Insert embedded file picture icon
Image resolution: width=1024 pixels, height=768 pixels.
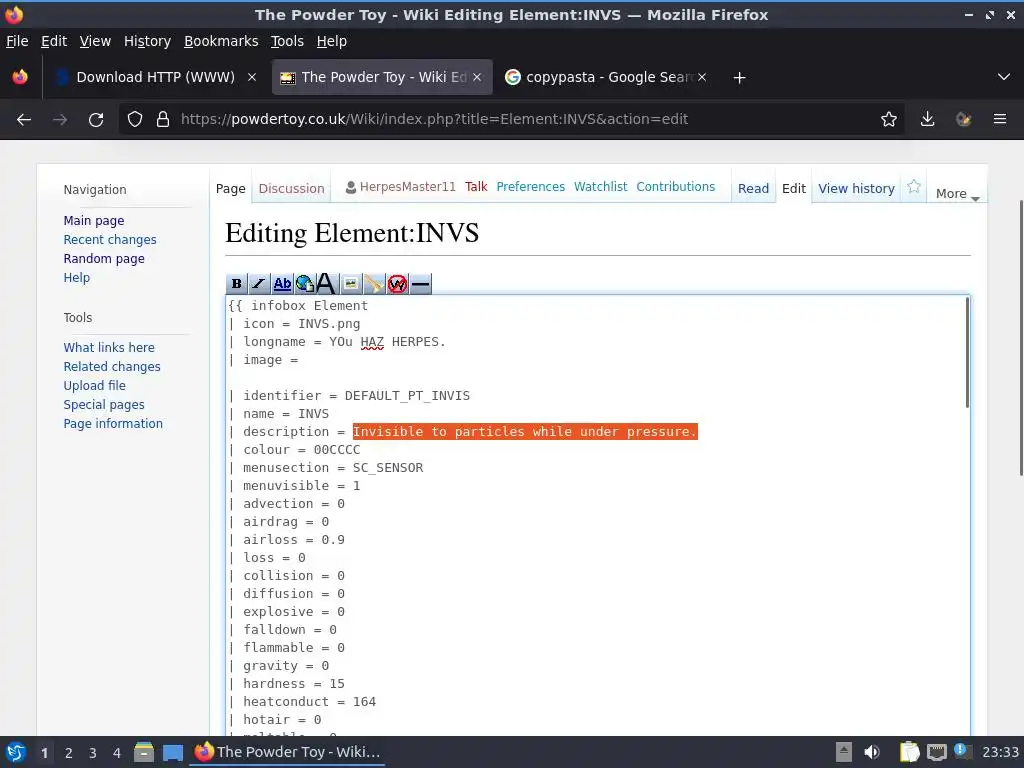[x=351, y=283]
